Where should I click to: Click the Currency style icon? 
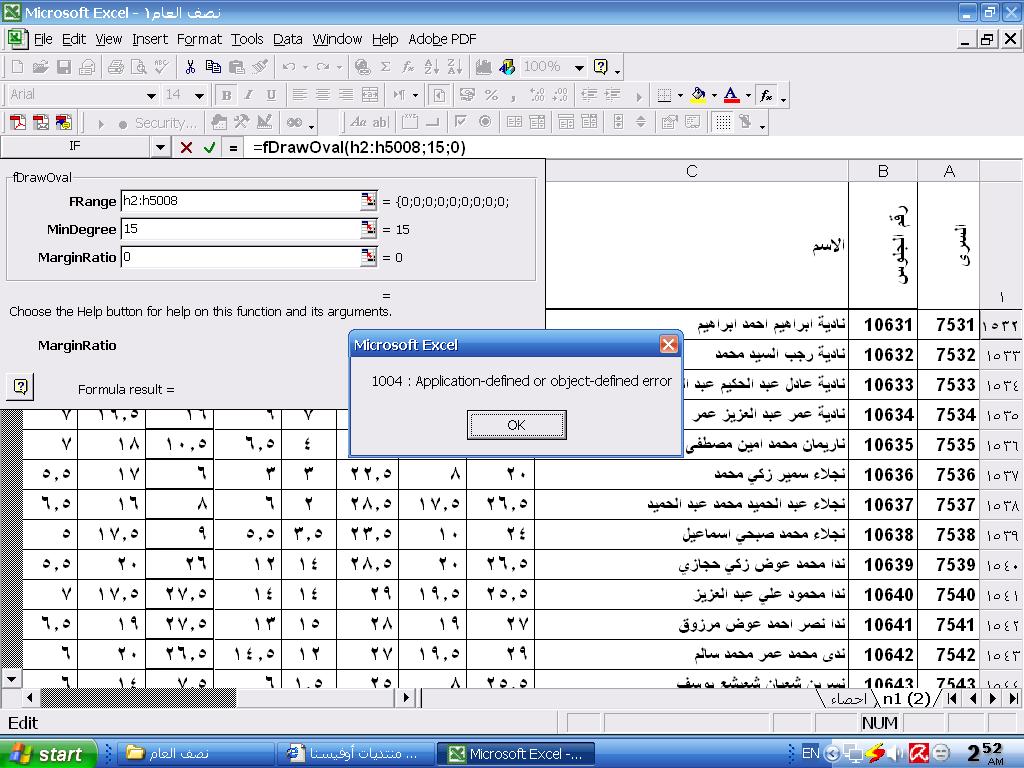(467, 95)
